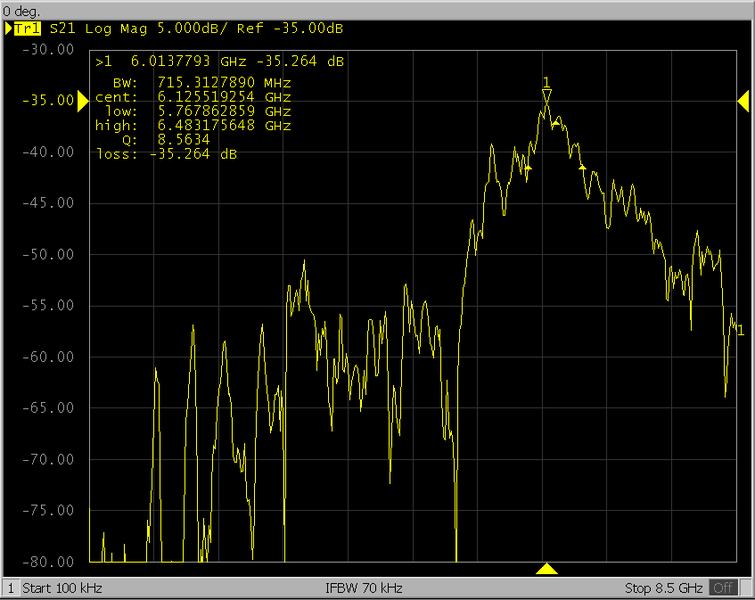Click yellow marker triangle on bottom axis

[x=546, y=569]
